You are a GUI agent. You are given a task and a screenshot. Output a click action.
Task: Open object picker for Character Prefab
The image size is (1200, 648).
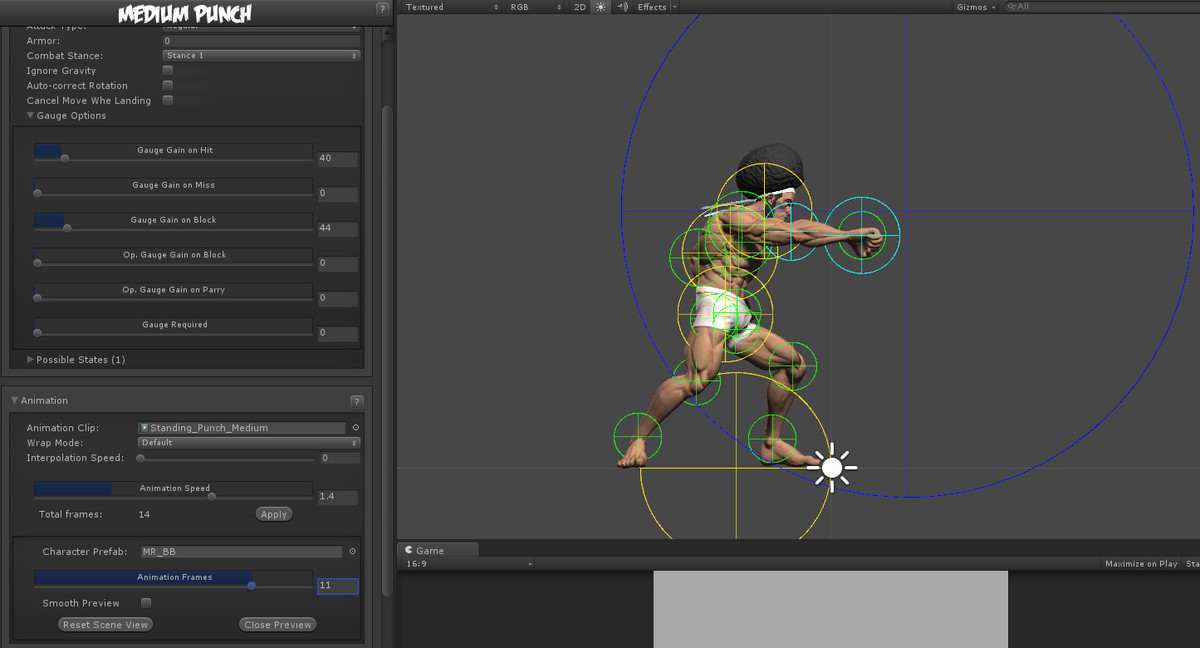pyautogui.click(x=352, y=551)
